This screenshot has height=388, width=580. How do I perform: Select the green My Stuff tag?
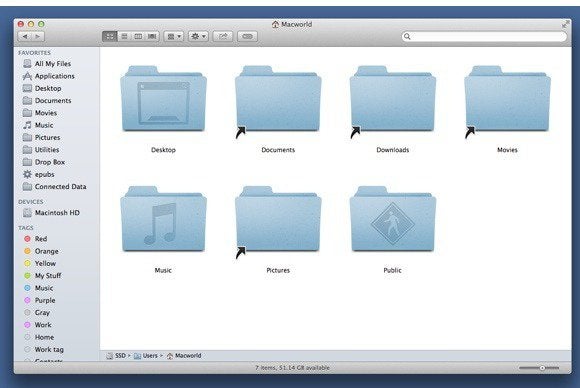43,276
